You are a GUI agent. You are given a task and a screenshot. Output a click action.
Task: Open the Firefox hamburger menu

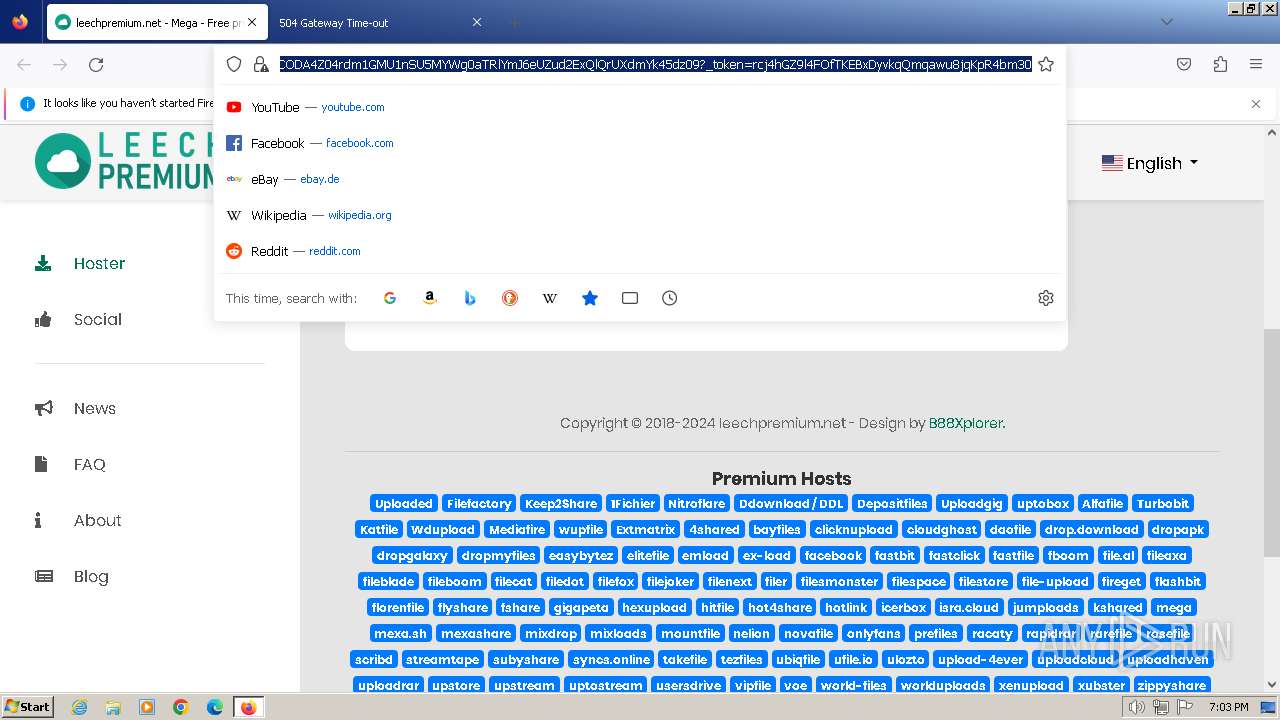click(x=1256, y=64)
